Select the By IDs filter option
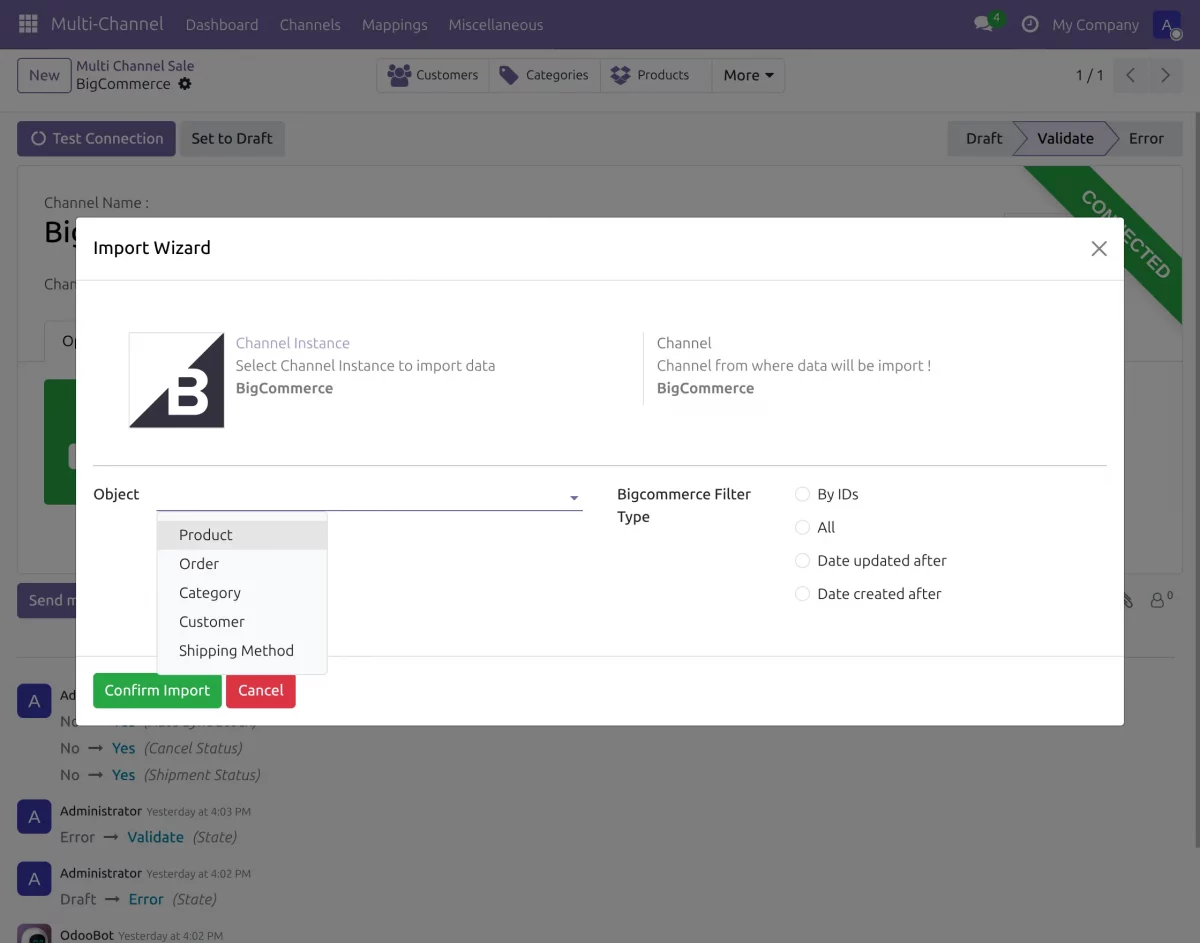 (x=802, y=494)
